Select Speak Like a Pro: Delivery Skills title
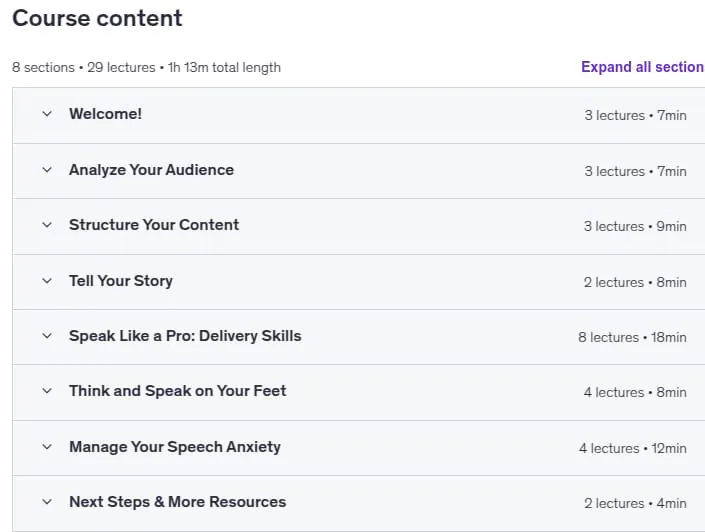 [x=185, y=336]
